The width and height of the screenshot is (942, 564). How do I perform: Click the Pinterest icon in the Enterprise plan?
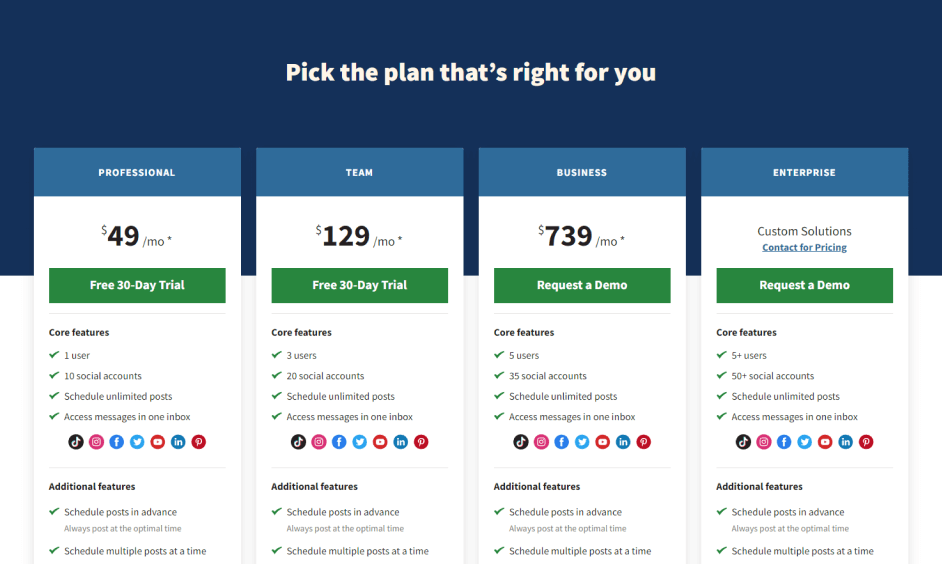tap(866, 442)
